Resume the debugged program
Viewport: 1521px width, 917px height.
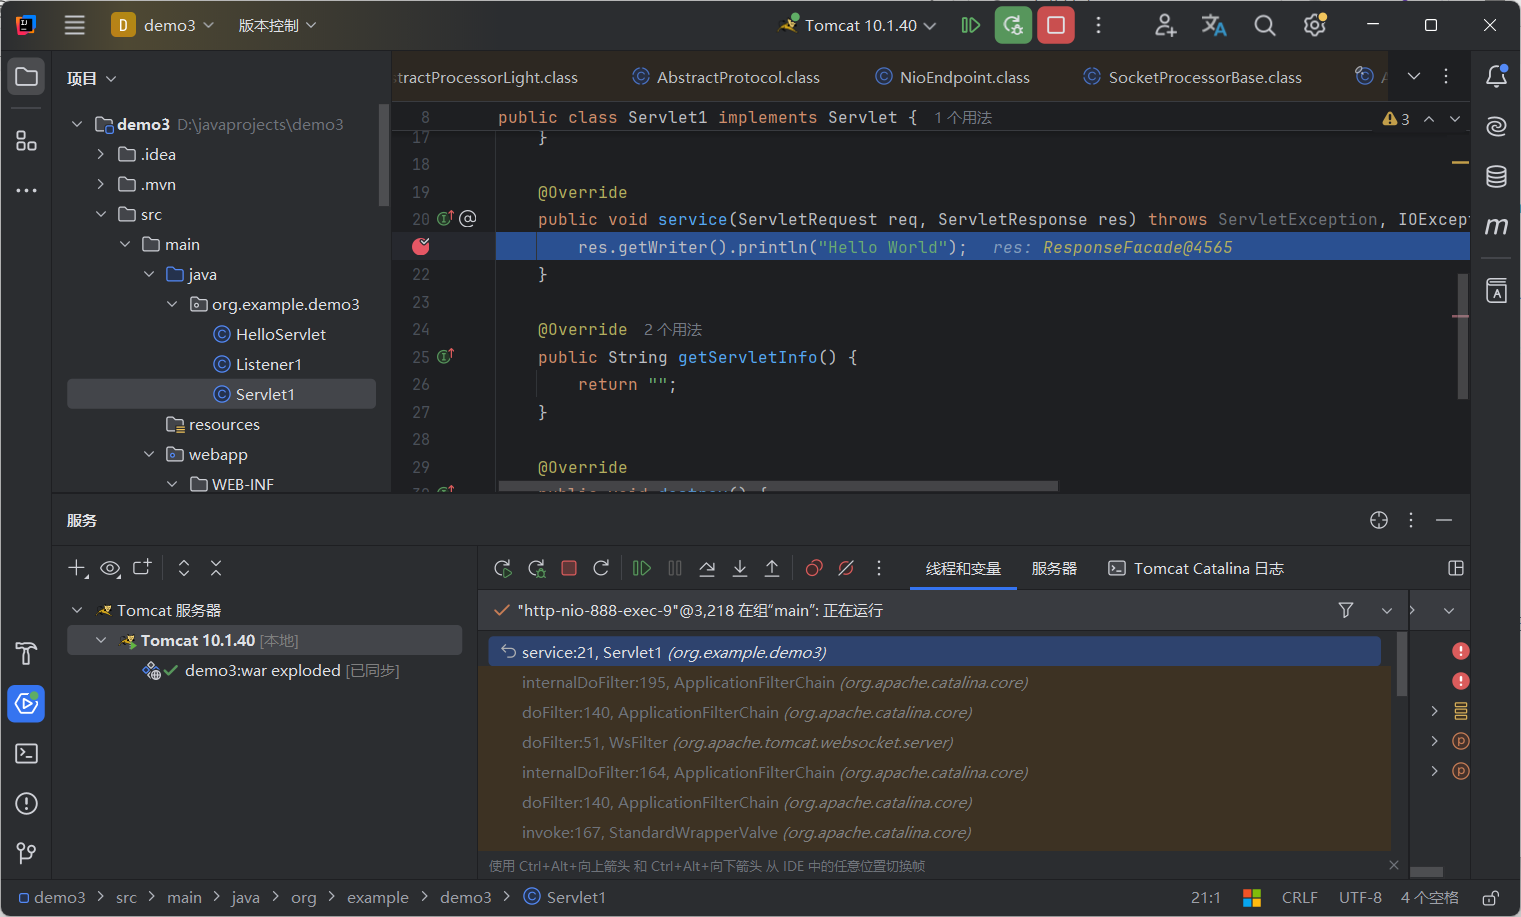click(641, 568)
